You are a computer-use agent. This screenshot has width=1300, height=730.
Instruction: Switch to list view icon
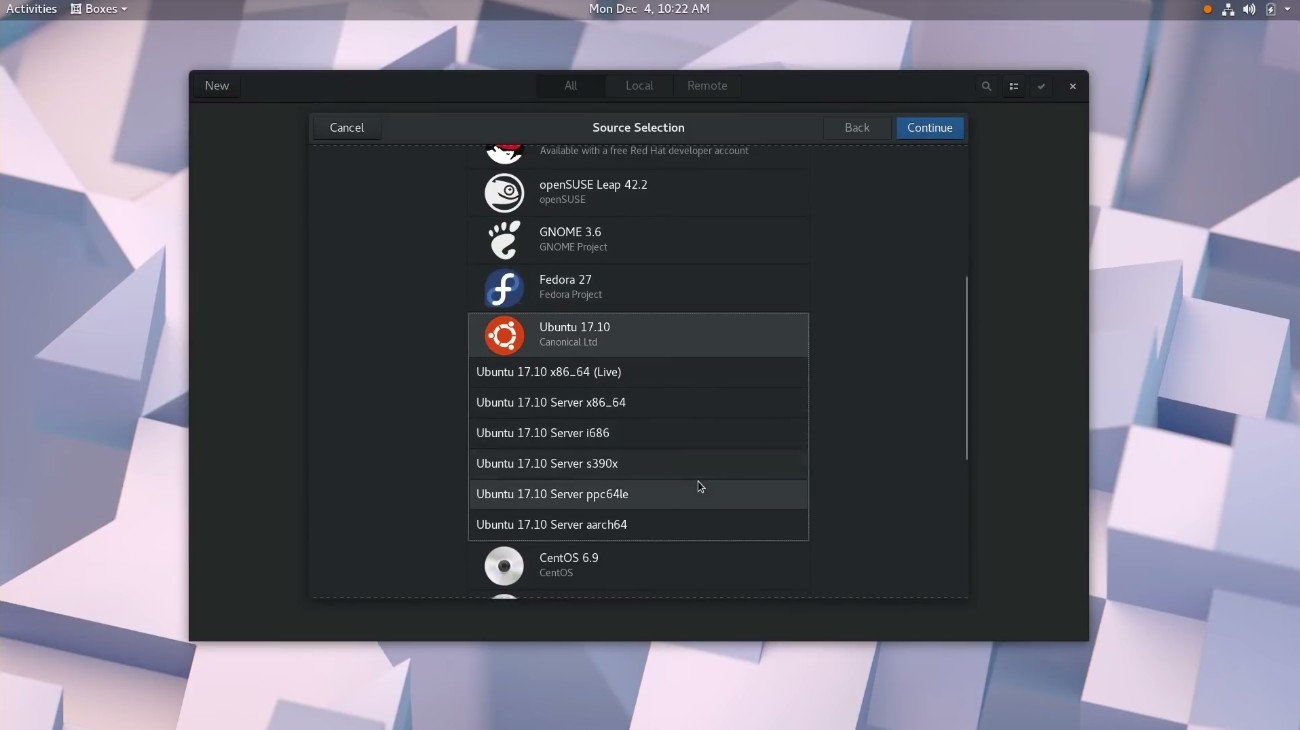1014,87
